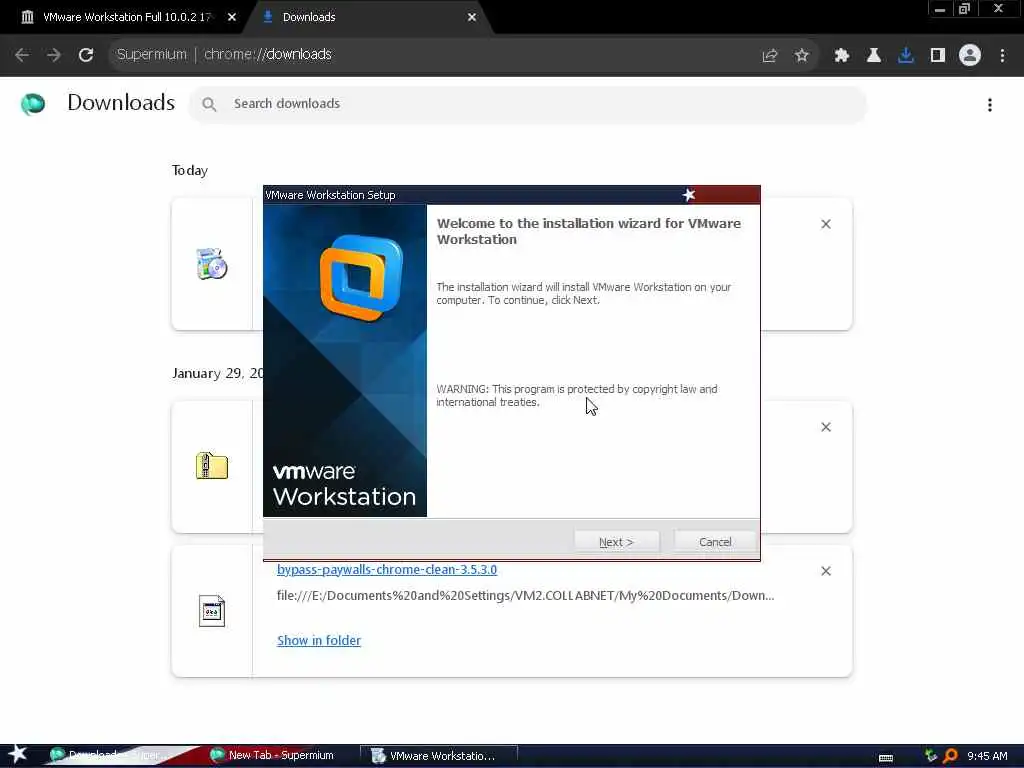Go back with the browser back arrow

[22, 55]
